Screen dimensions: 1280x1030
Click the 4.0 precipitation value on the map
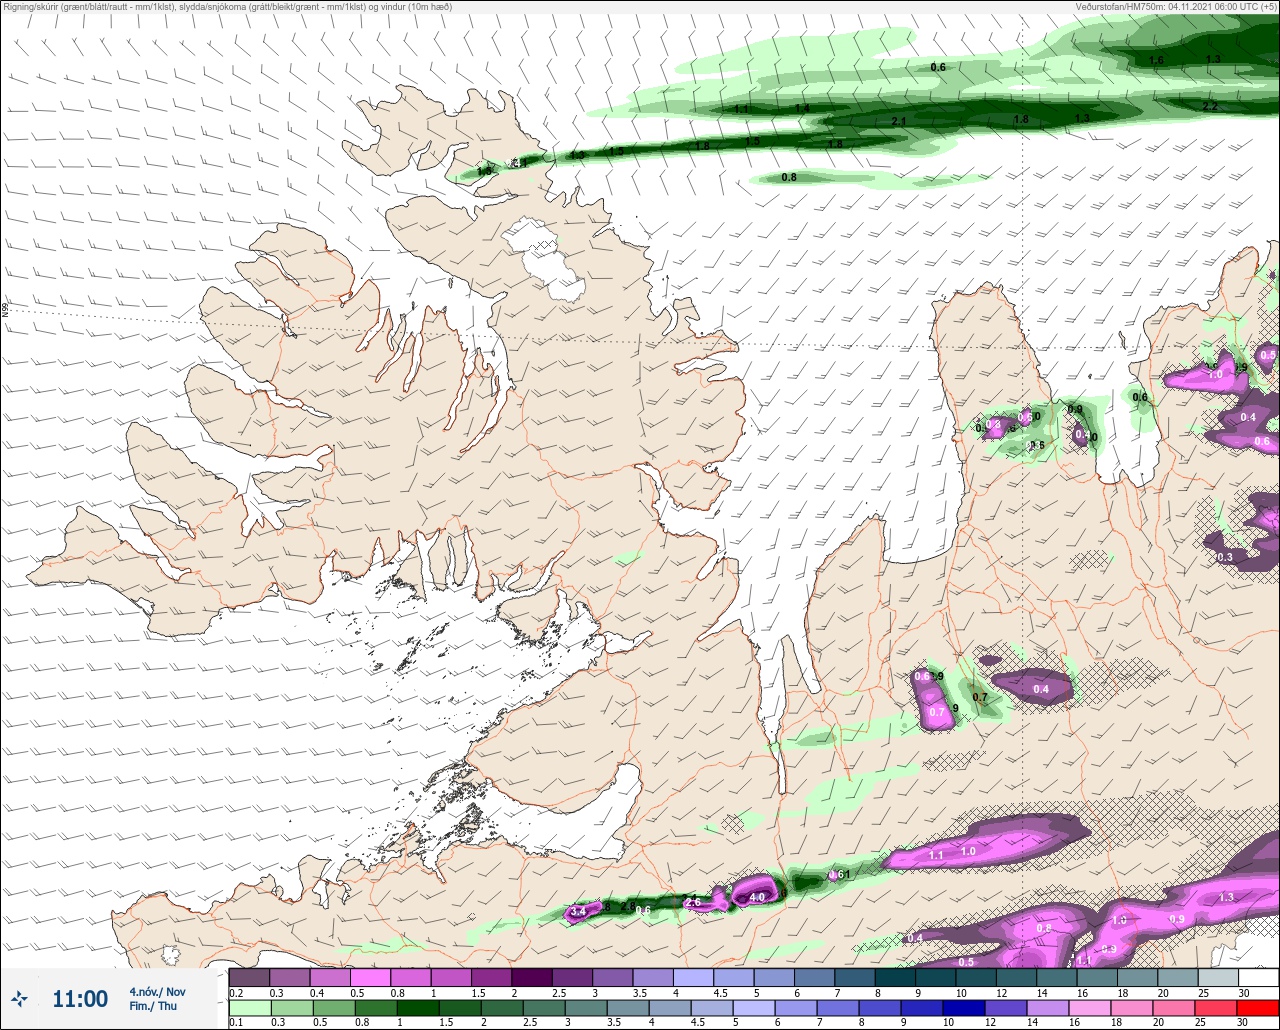[757, 897]
